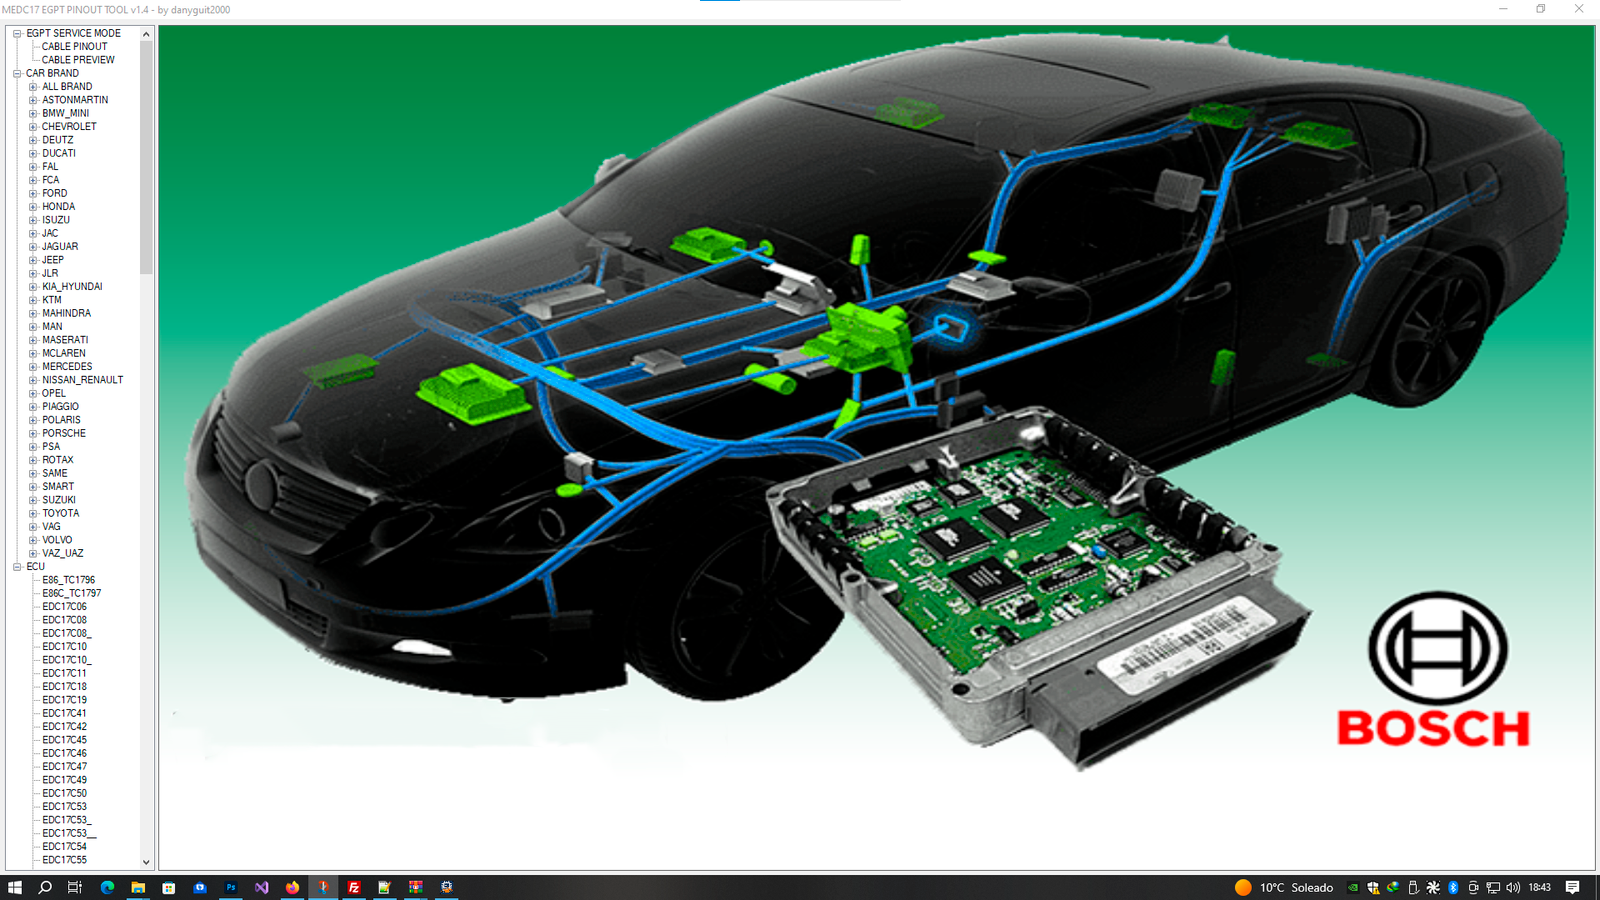Open WinRAR from the taskbar
Screen dimensions: 1600x900
click(x=415, y=887)
